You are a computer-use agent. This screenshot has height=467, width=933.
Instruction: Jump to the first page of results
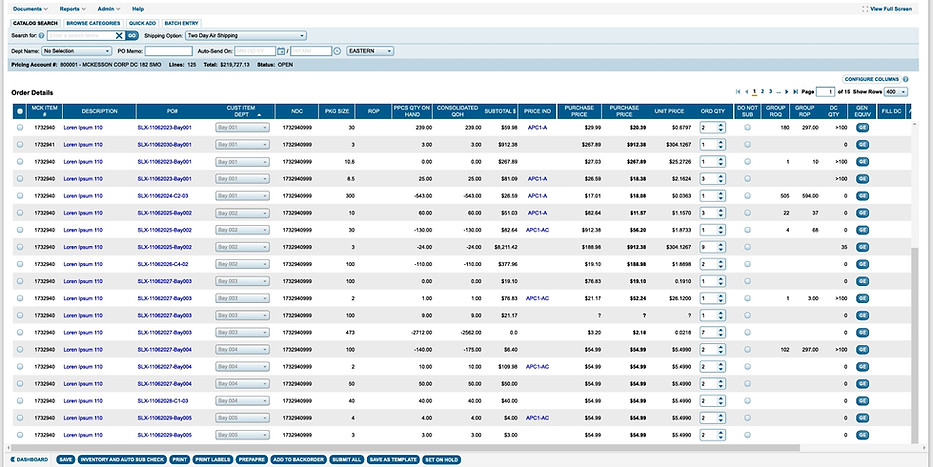(738, 92)
